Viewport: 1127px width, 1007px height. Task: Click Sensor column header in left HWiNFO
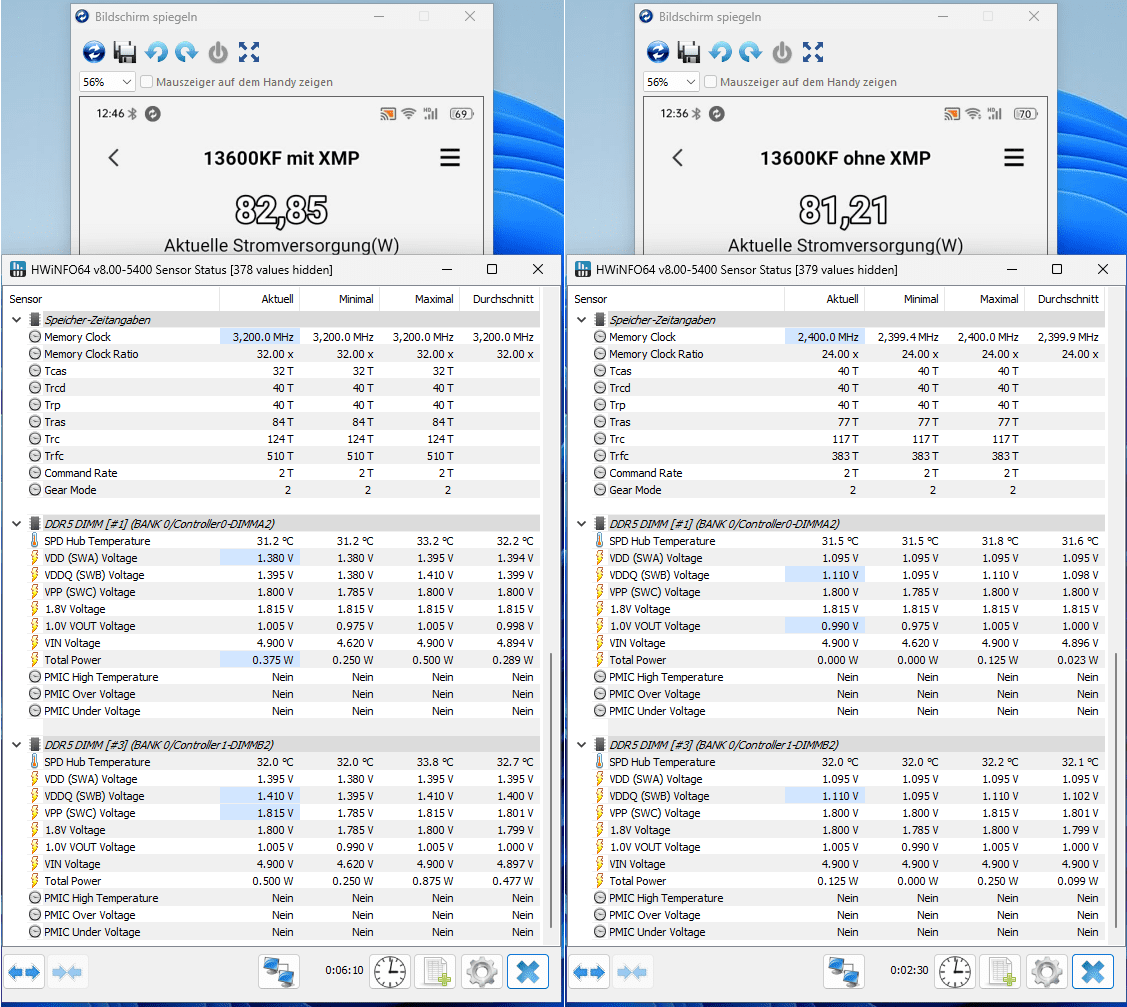point(111,299)
